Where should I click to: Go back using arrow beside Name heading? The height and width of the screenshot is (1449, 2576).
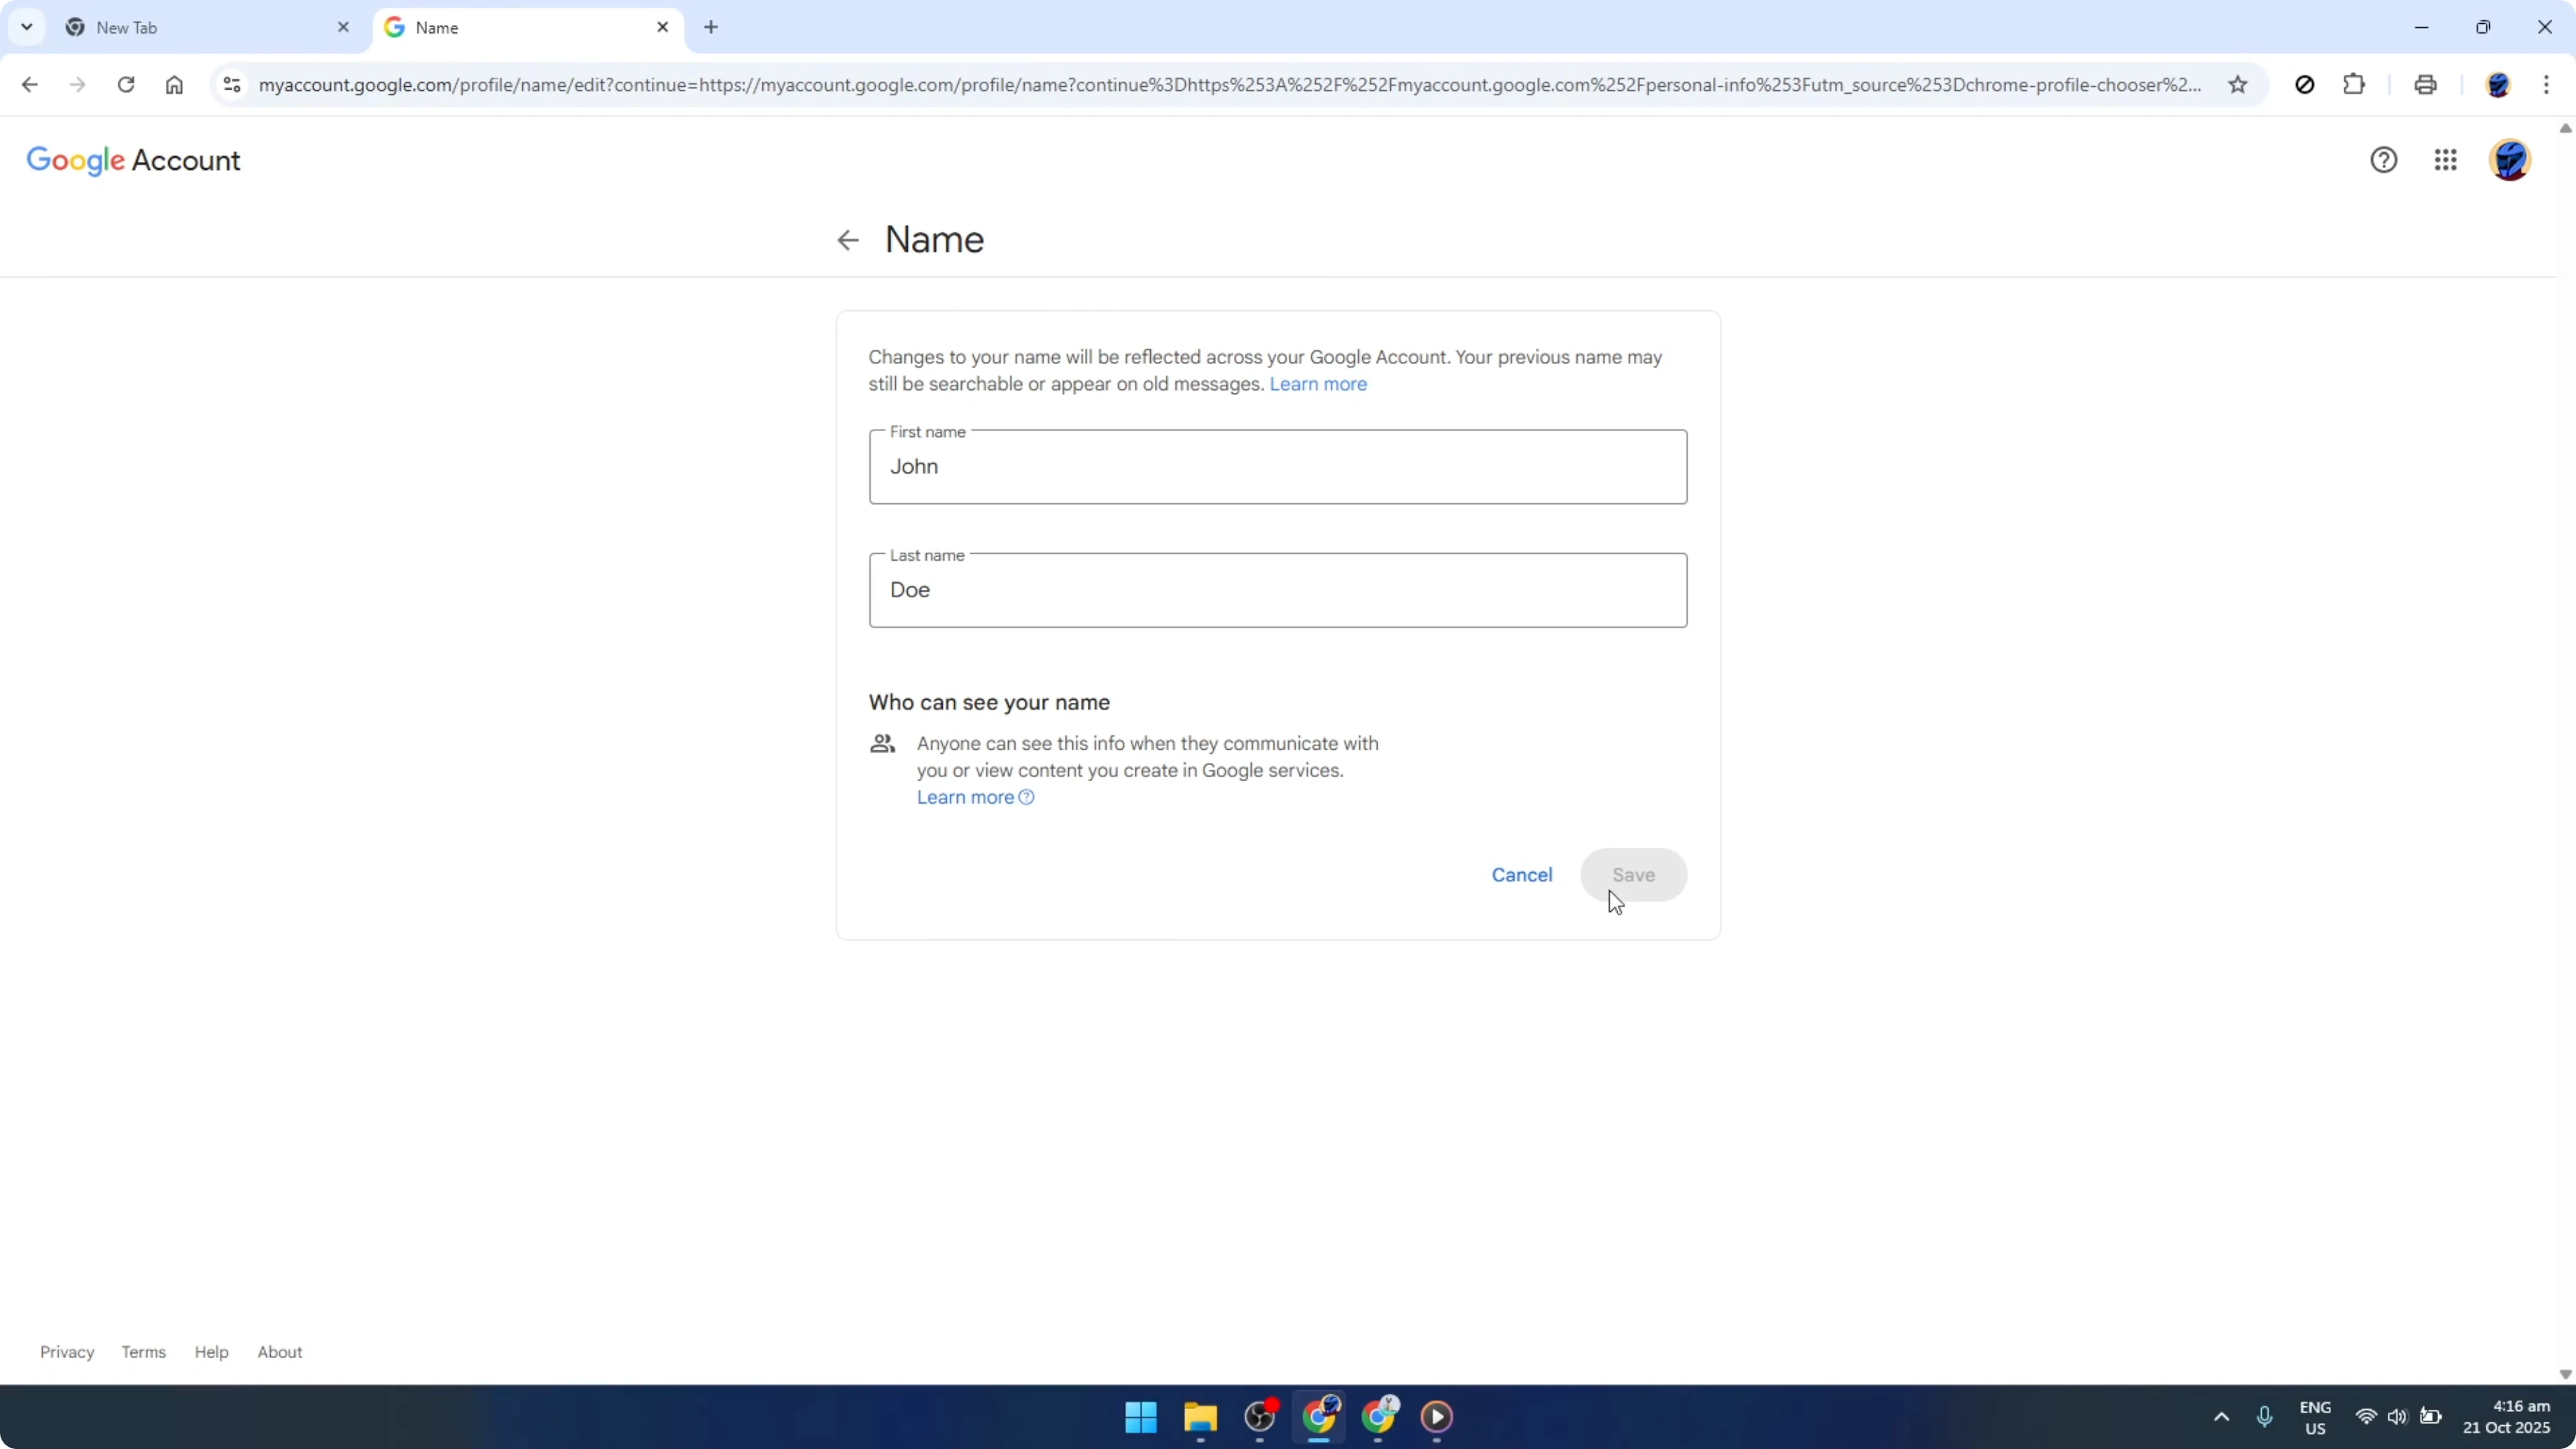[848, 240]
